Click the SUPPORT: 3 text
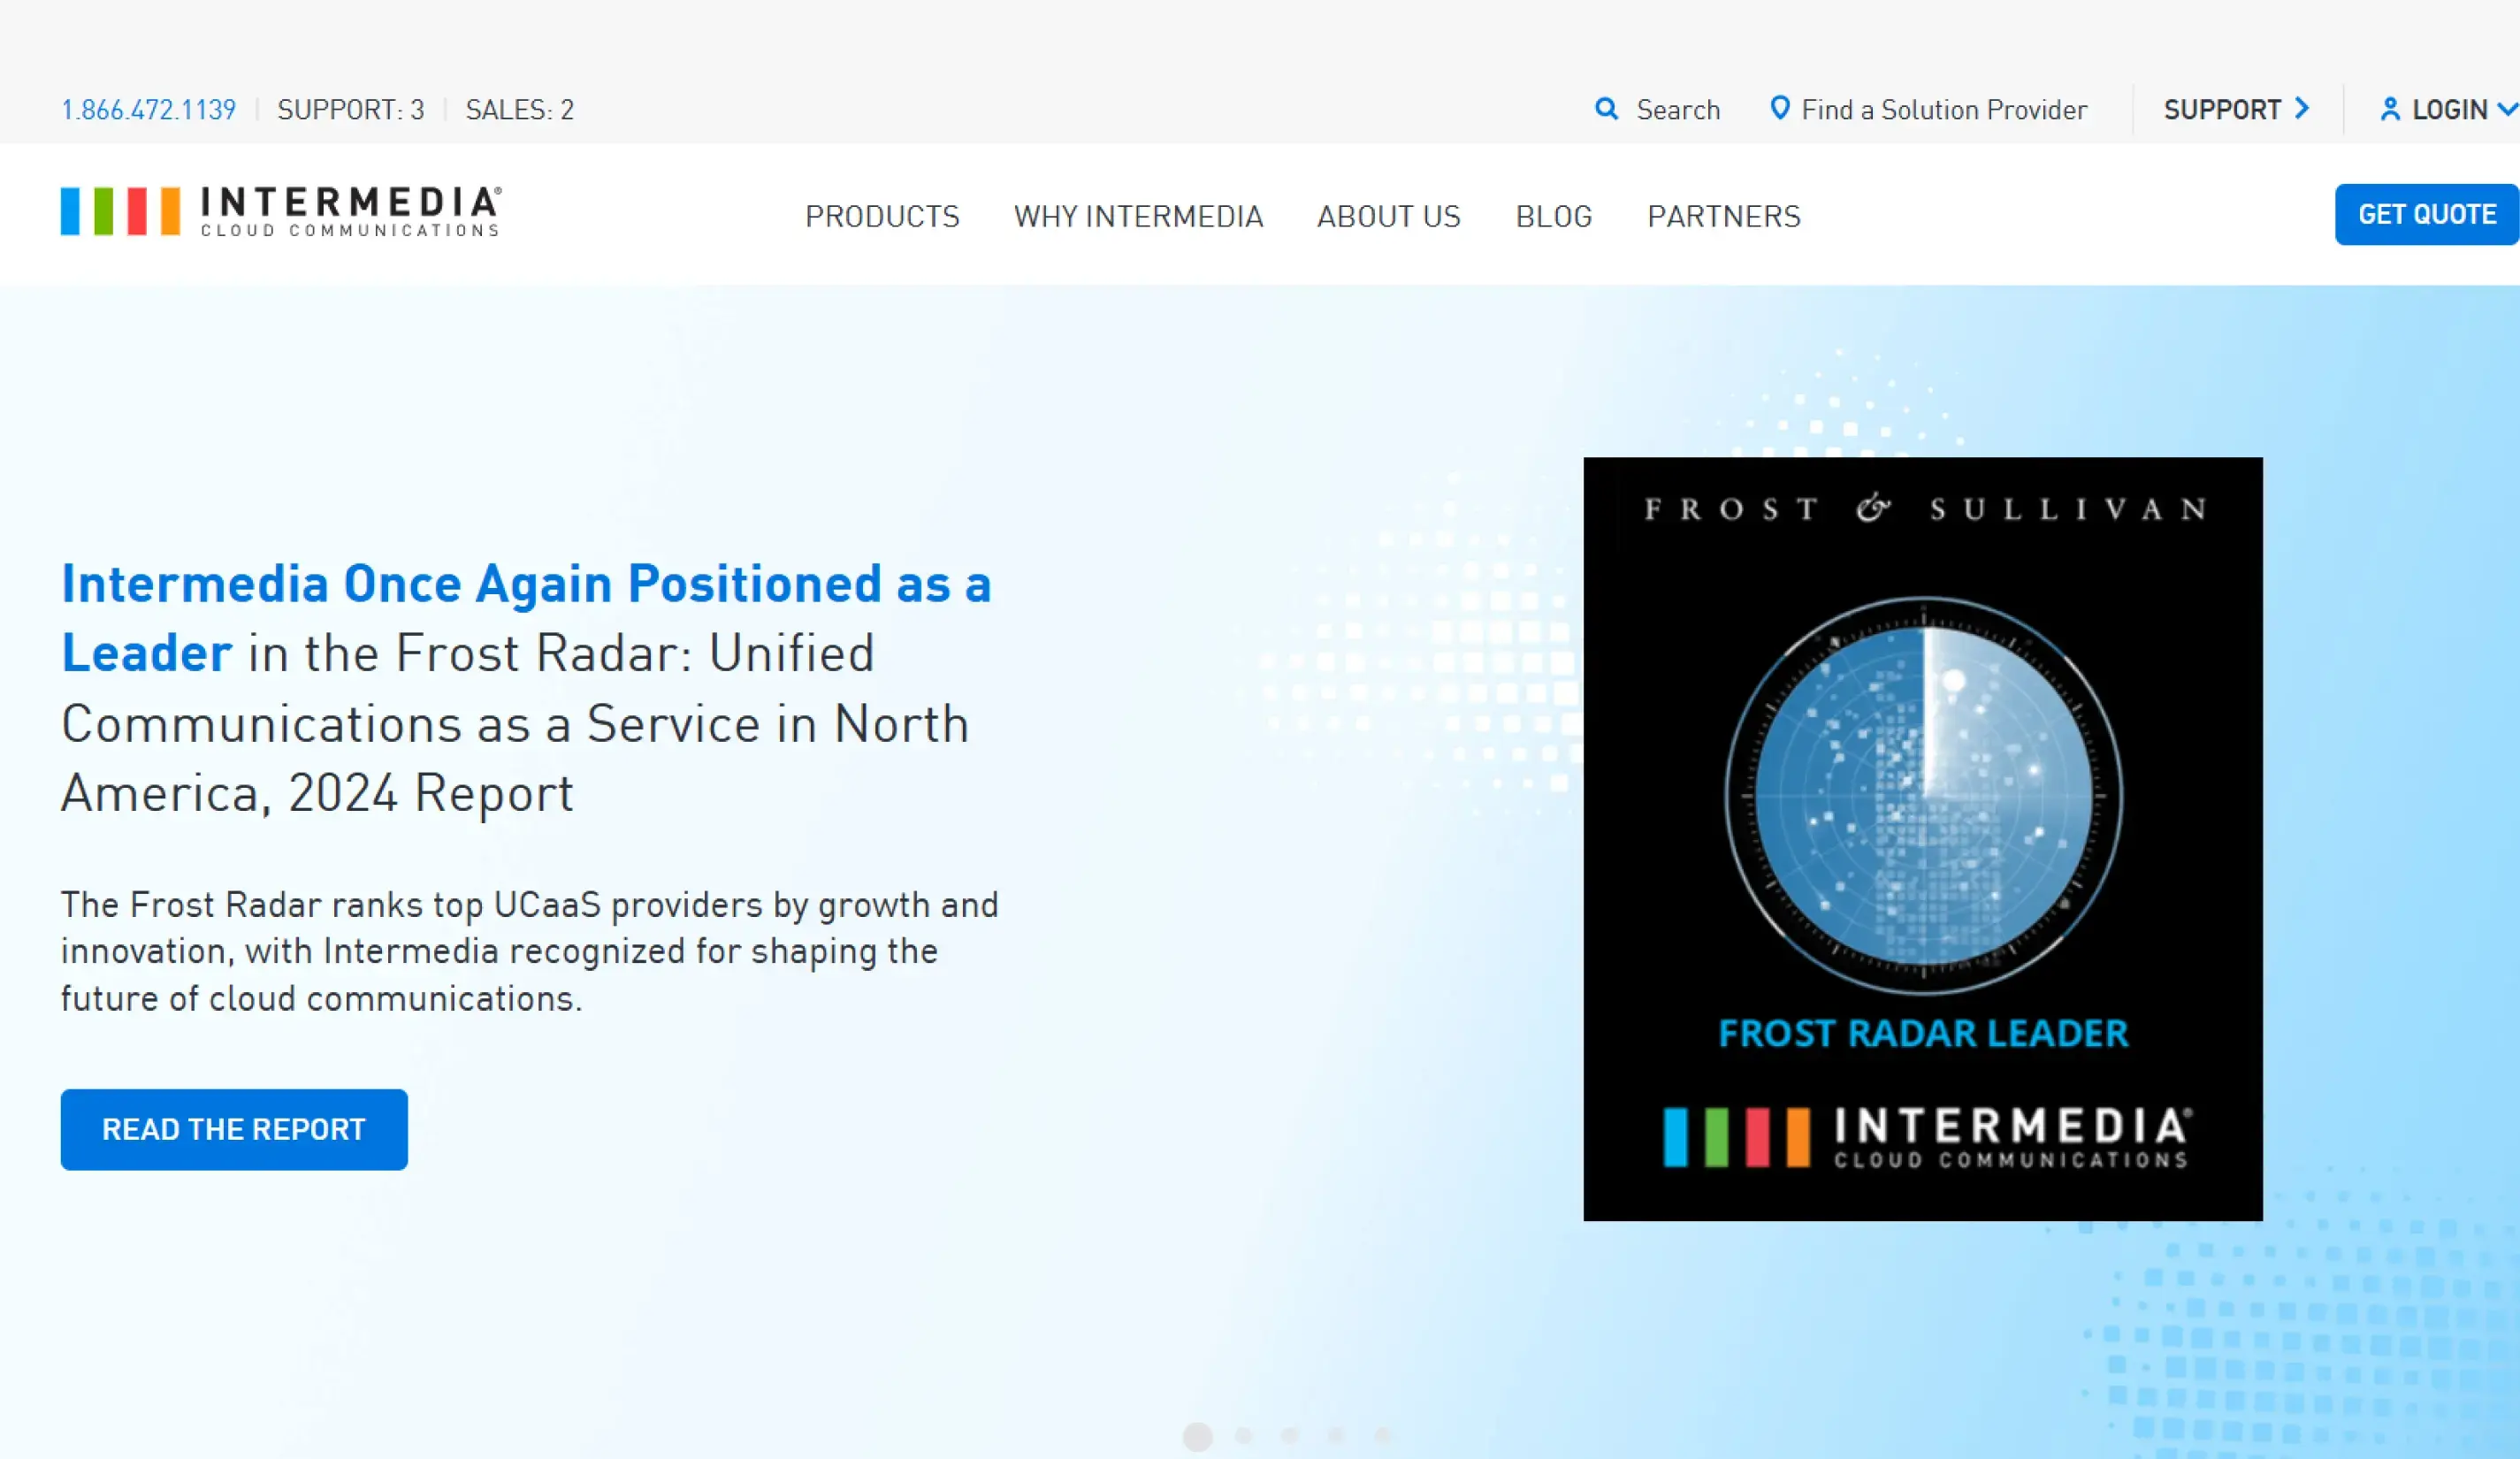 [350, 109]
